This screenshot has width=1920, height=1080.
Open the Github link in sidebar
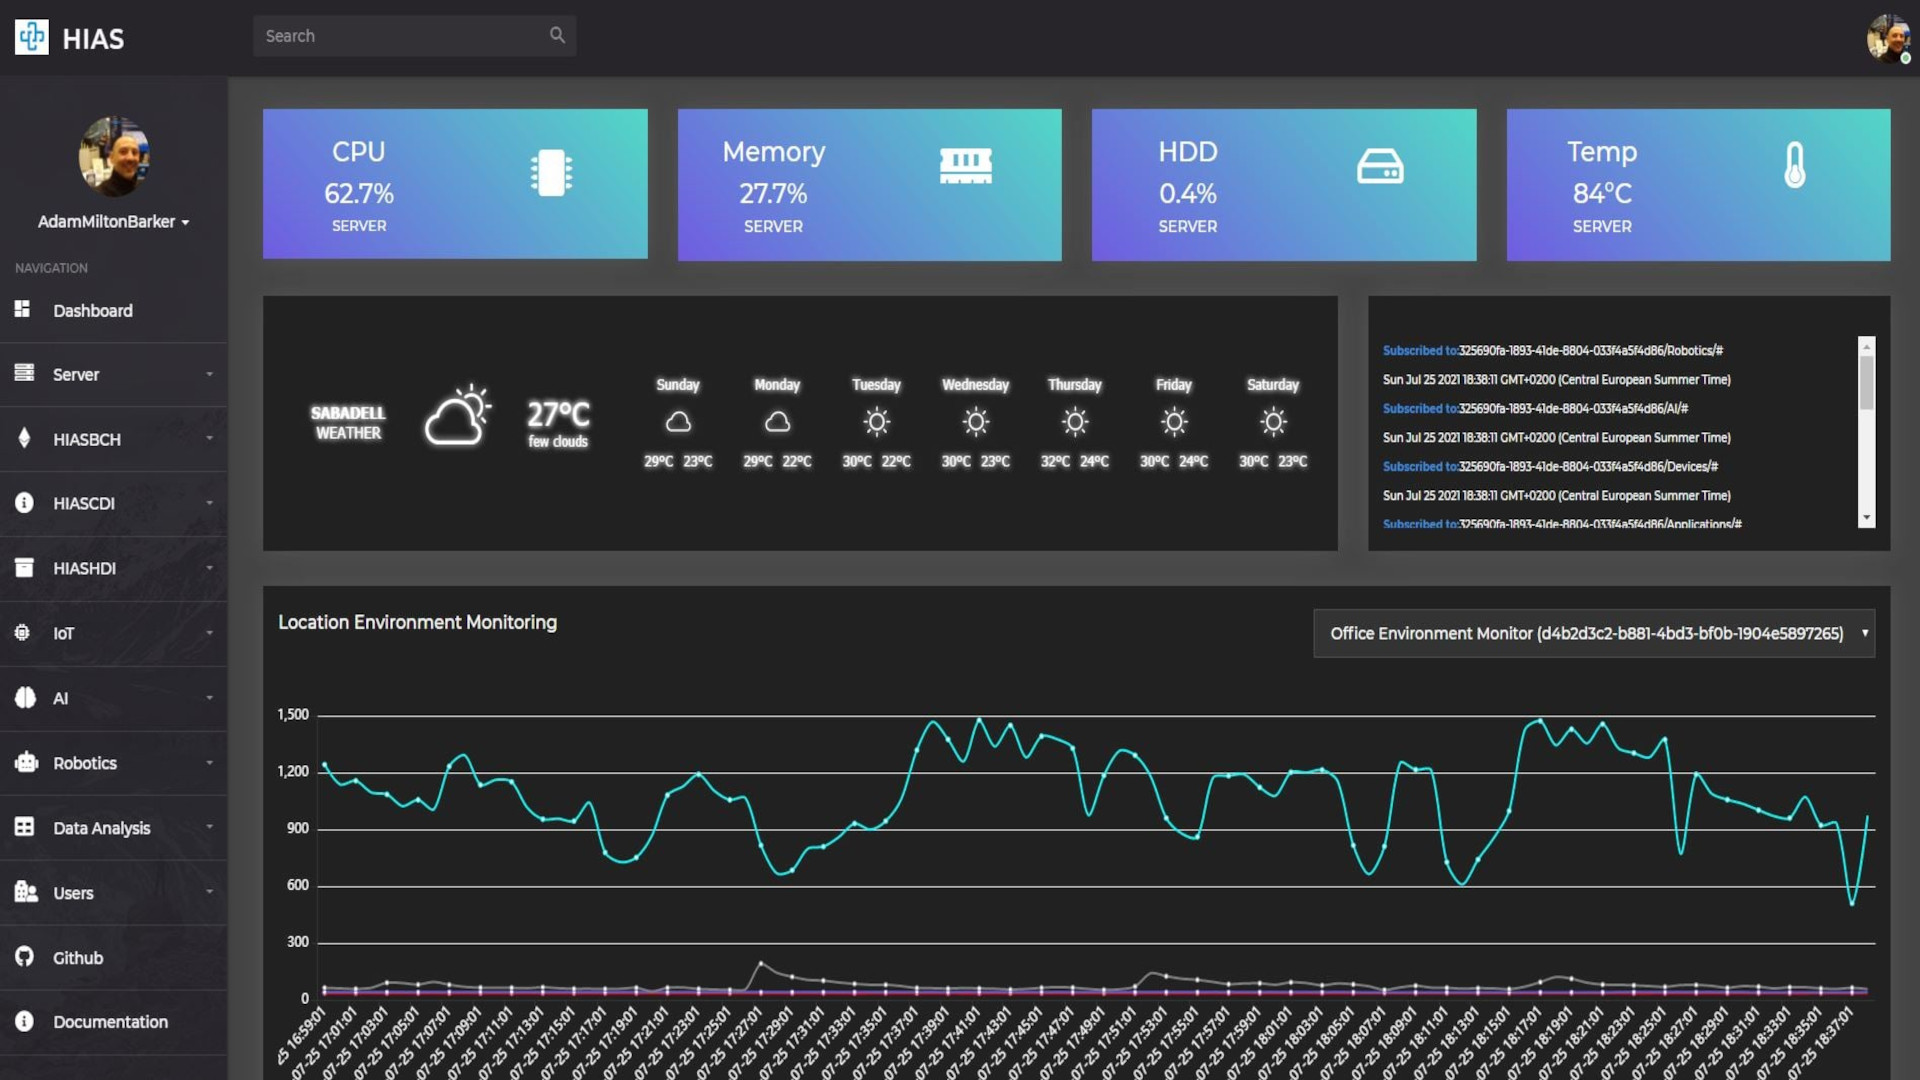tap(114, 958)
